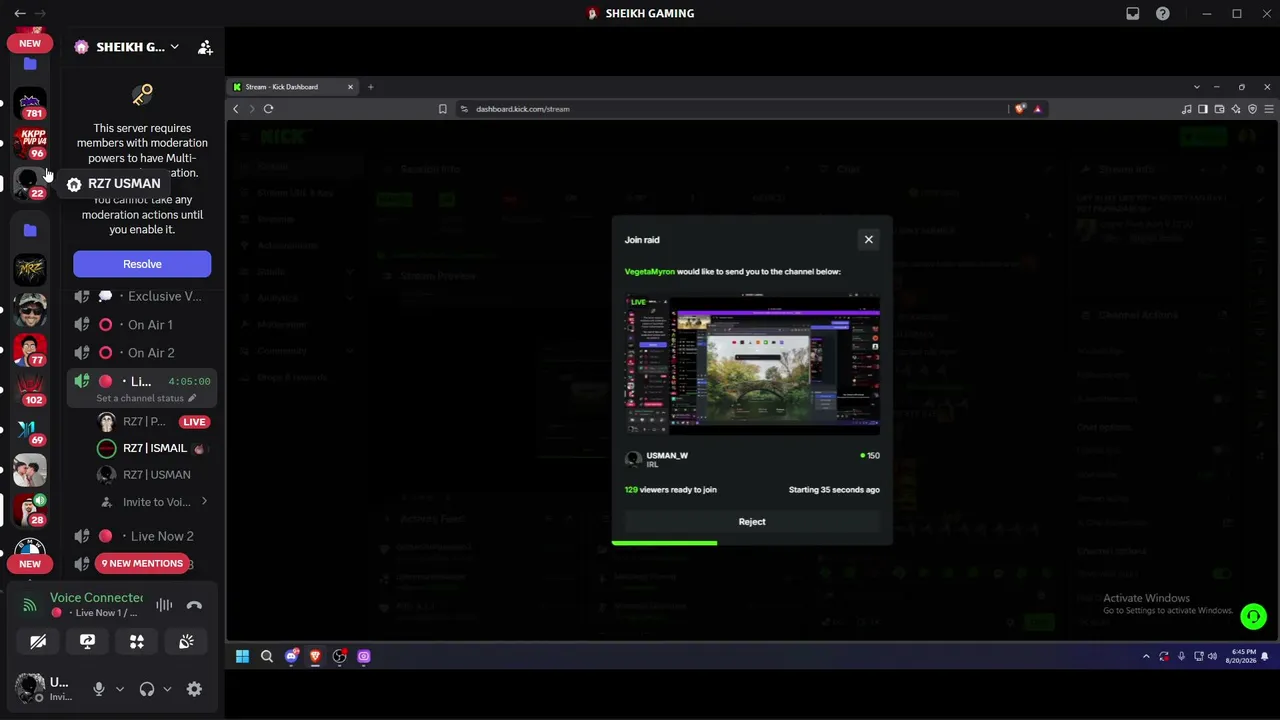This screenshot has width=1280, height=720.
Task: Go back with Discord arrow
Action: [x=19, y=13]
